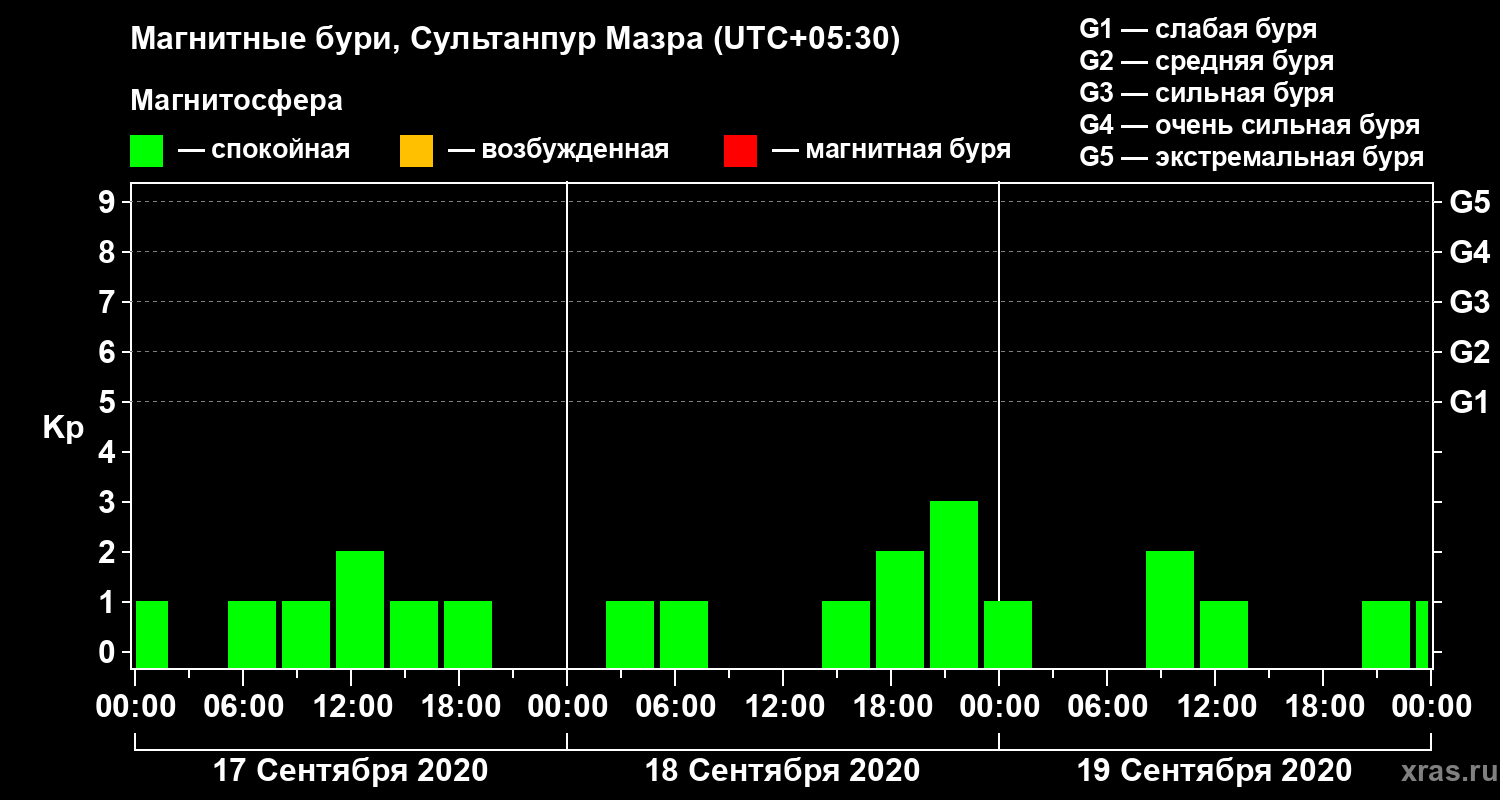Click the '— магнитная буря' legend label
This screenshot has height=800, width=1500.
(x=891, y=150)
